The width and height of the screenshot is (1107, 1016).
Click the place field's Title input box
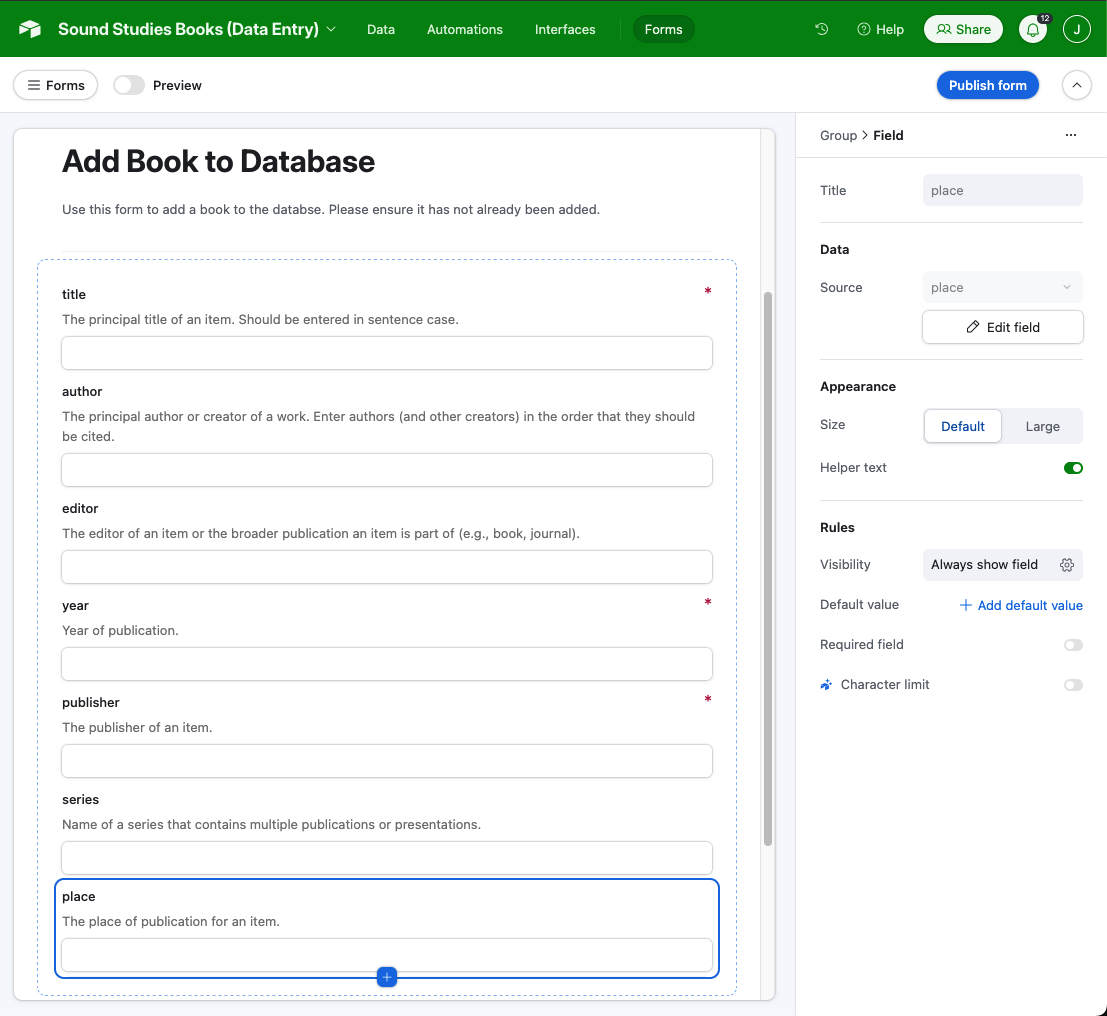coord(1002,190)
